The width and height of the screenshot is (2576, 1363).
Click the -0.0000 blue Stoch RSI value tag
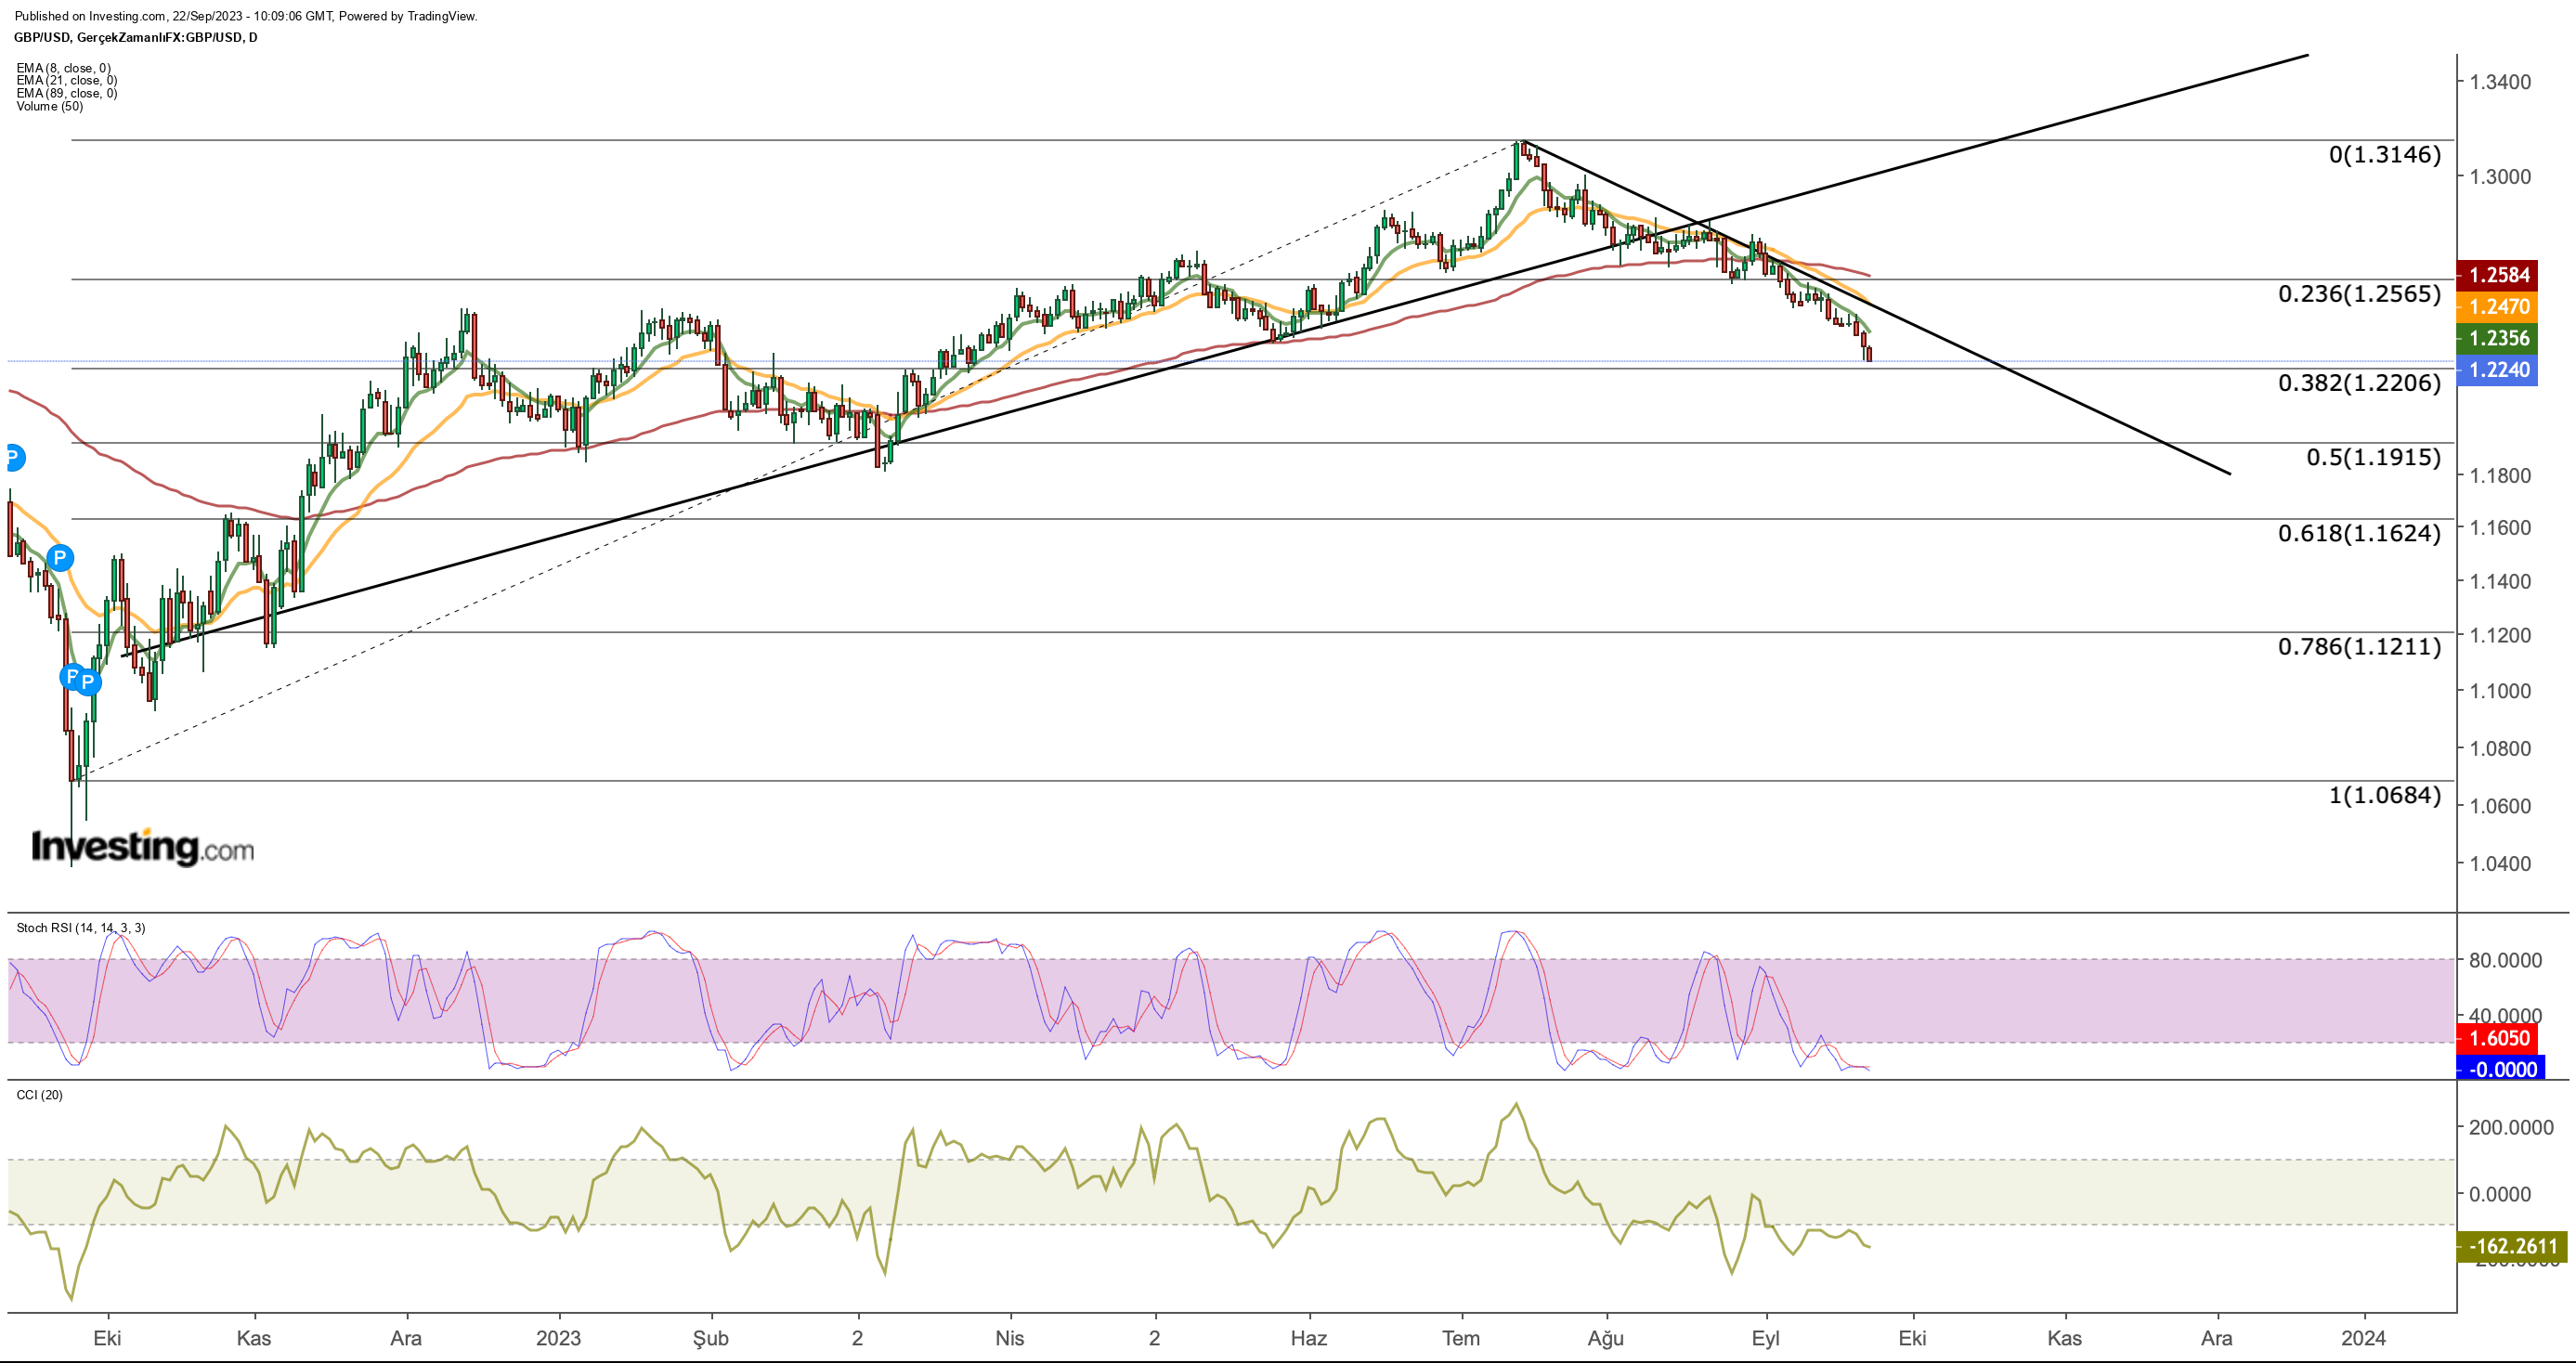point(2501,1069)
